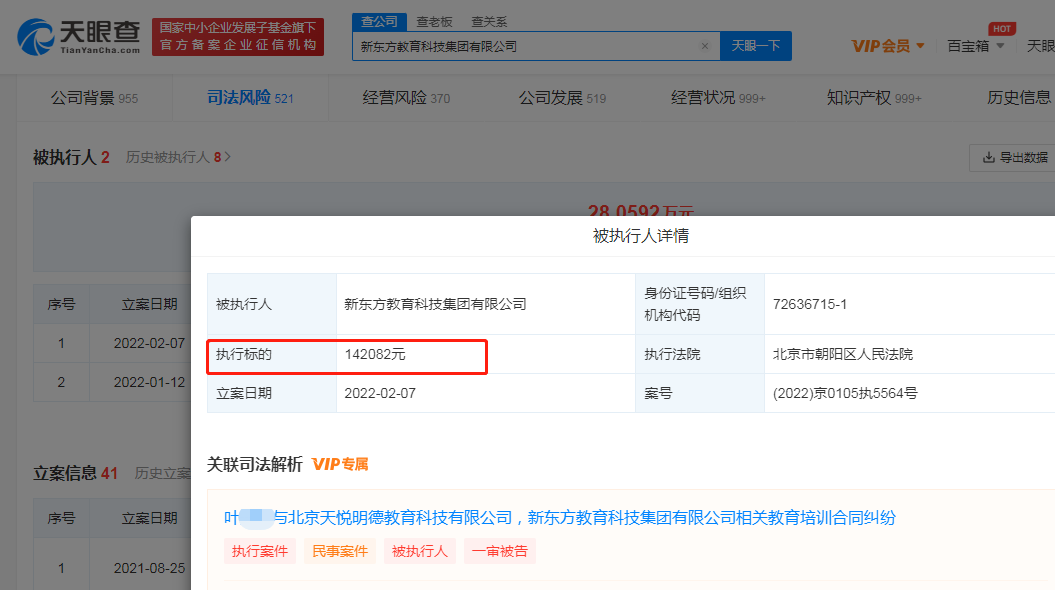Image resolution: width=1055 pixels, height=590 pixels.
Task: Click inside the company search input field
Action: [520, 46]
